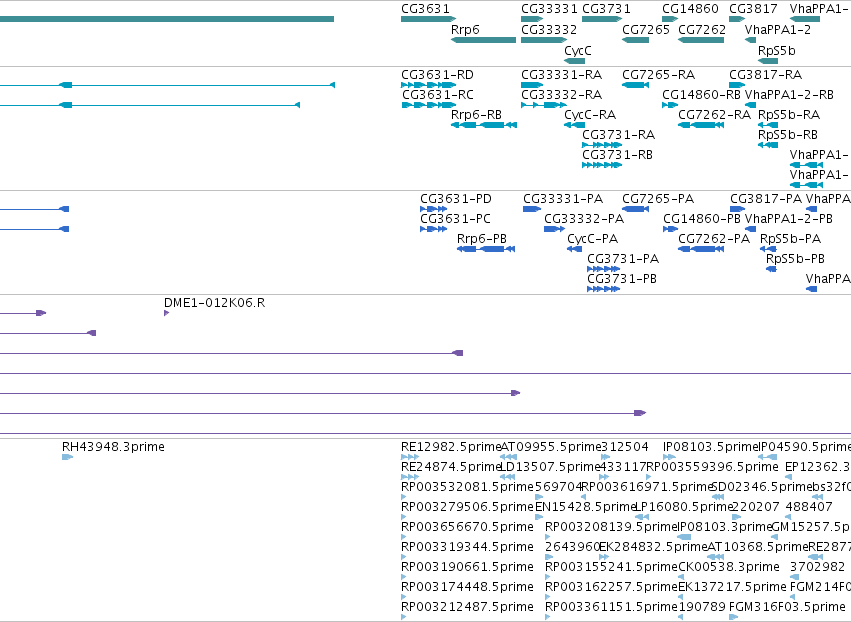This screenshot has width=851, height=622.
Task: Select protein CG7262-PA
Action: [x=714, y=239]
